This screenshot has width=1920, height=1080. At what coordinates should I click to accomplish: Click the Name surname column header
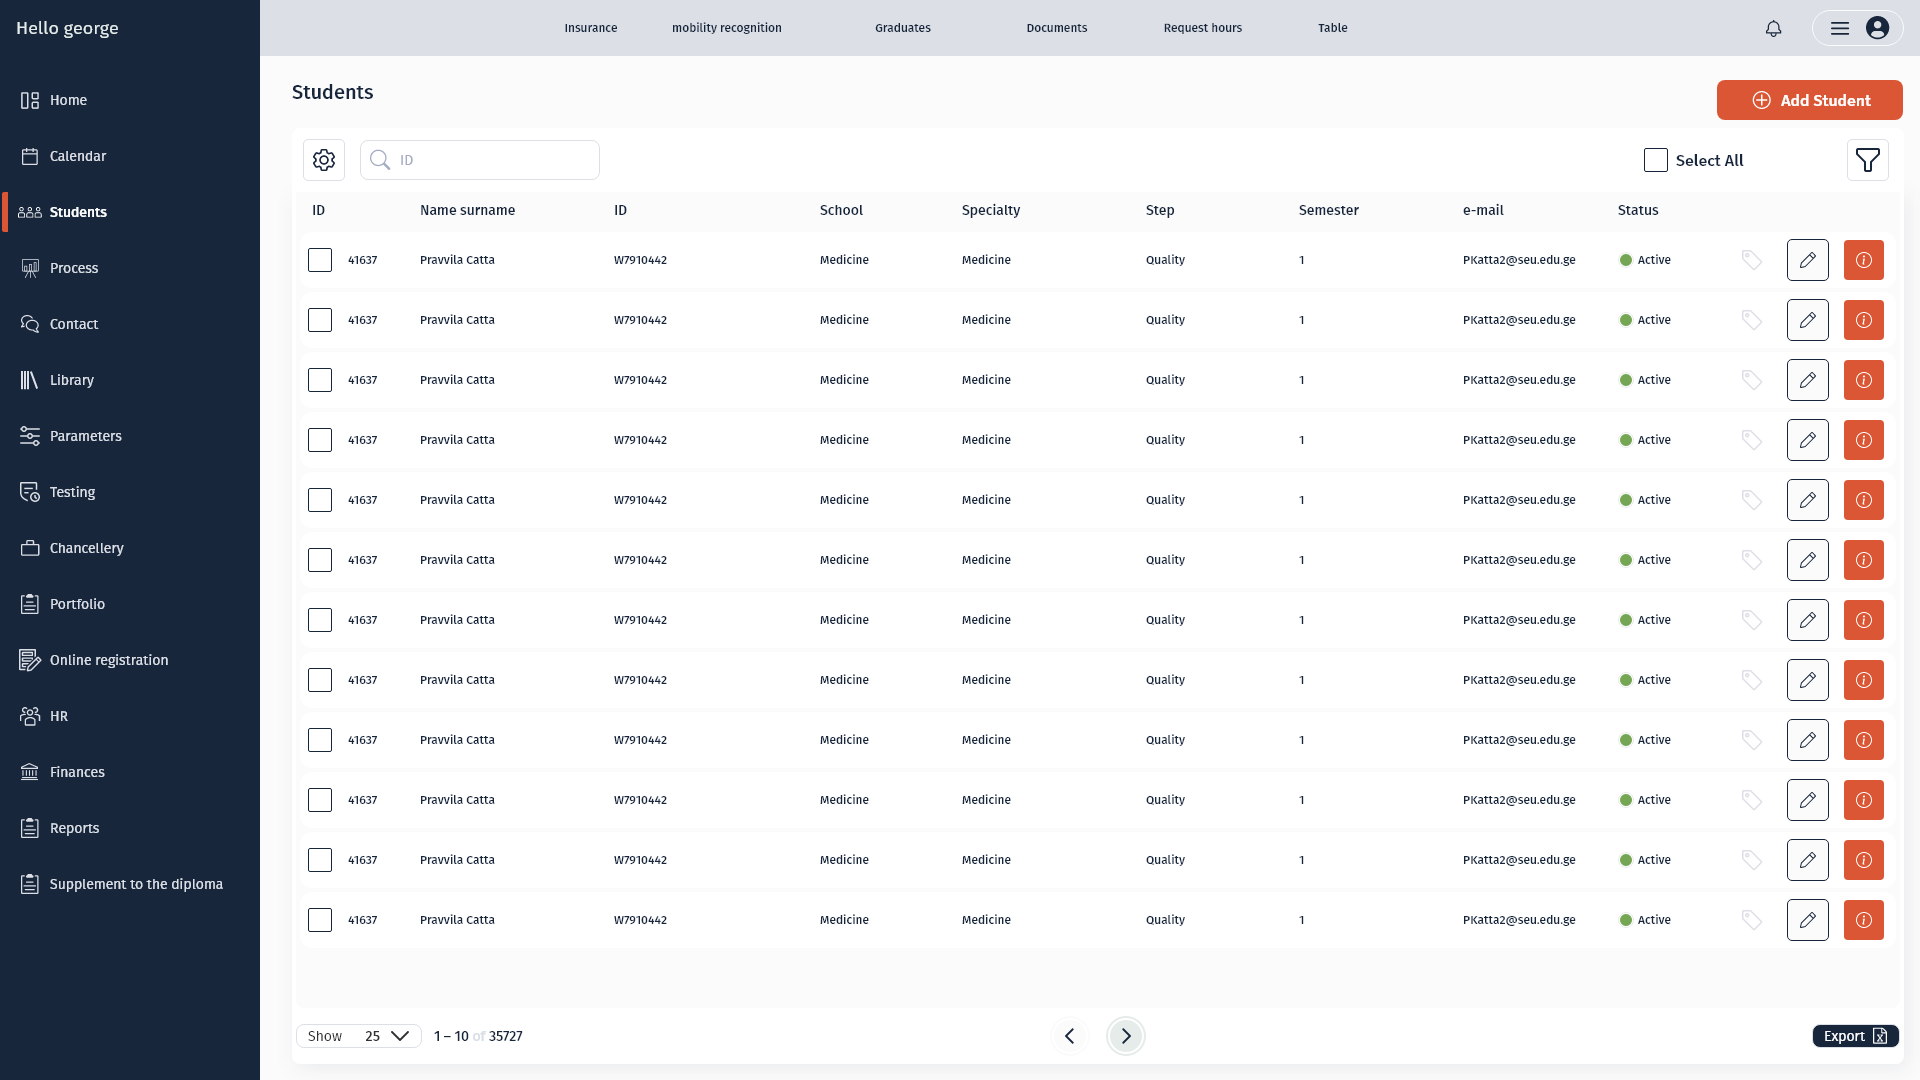468,210
